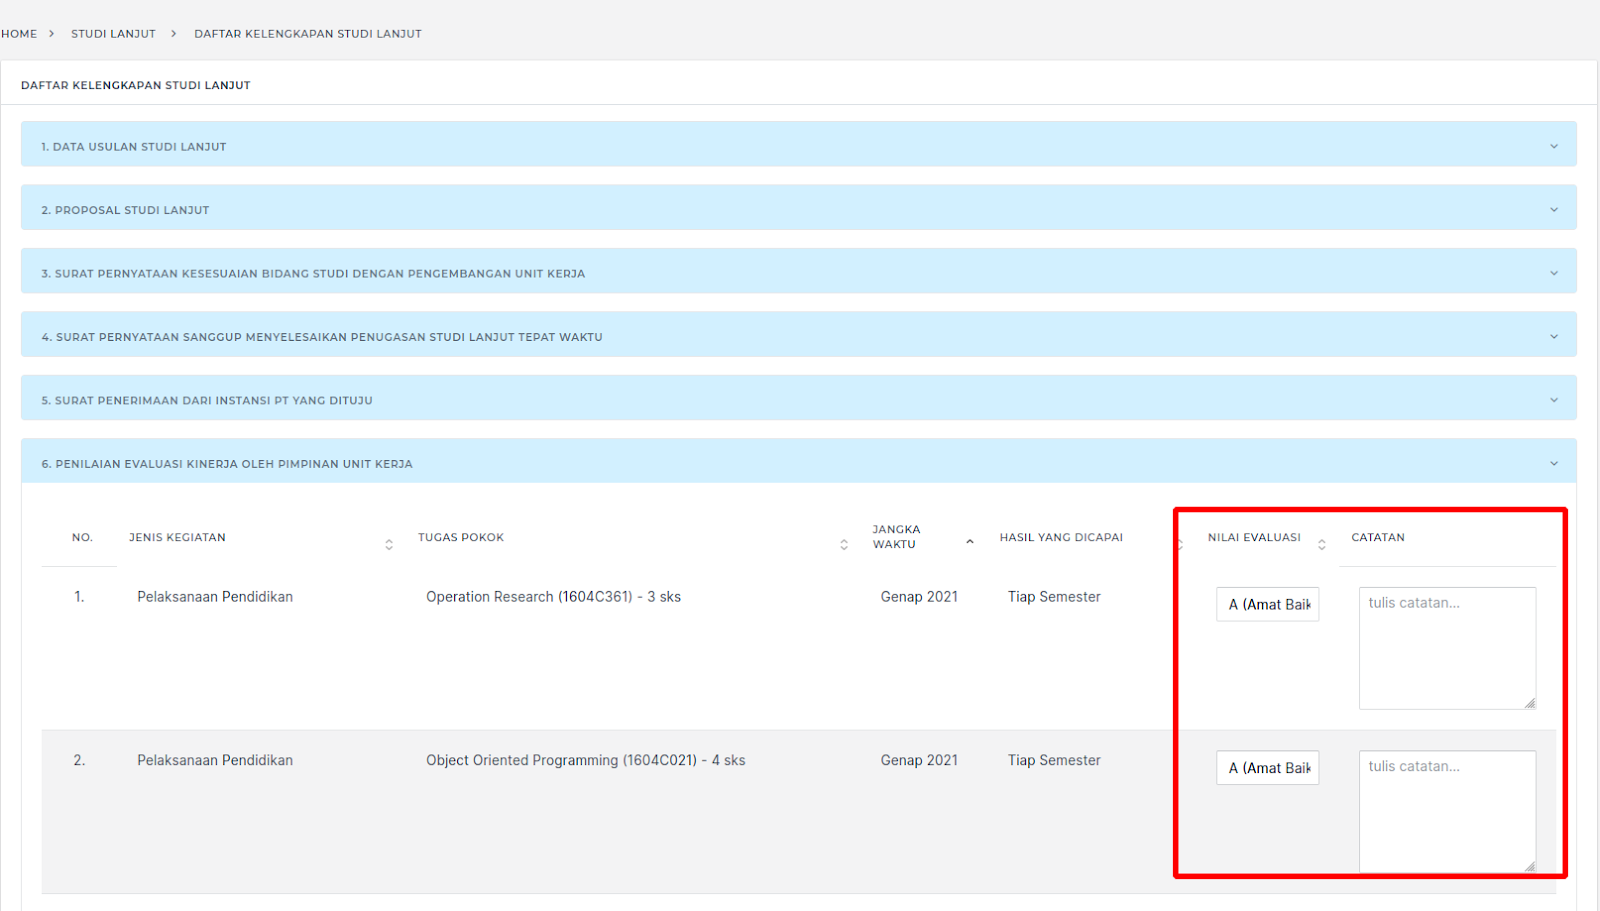This screenshot has width=1600, height=911.
Task: Click sort arrows beside Tugas Pokok
Action: pyautogui.click(x=844, y=544)
